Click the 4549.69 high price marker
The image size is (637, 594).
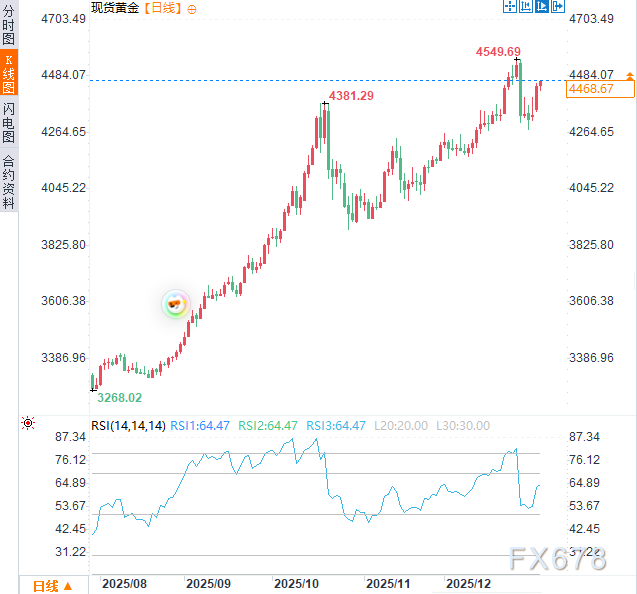click(x=497, y=51)
